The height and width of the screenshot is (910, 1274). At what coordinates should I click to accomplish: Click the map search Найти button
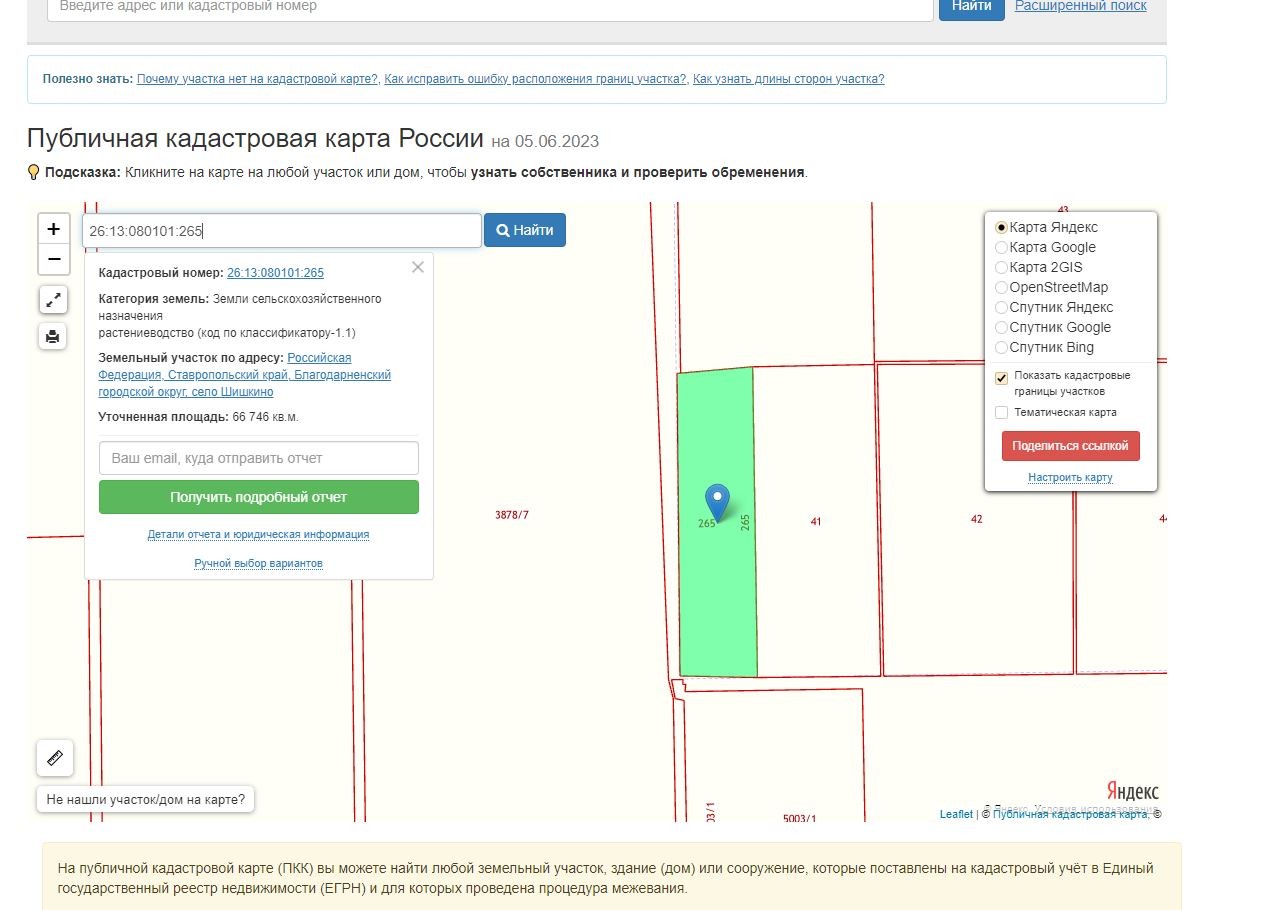[525, 230]
